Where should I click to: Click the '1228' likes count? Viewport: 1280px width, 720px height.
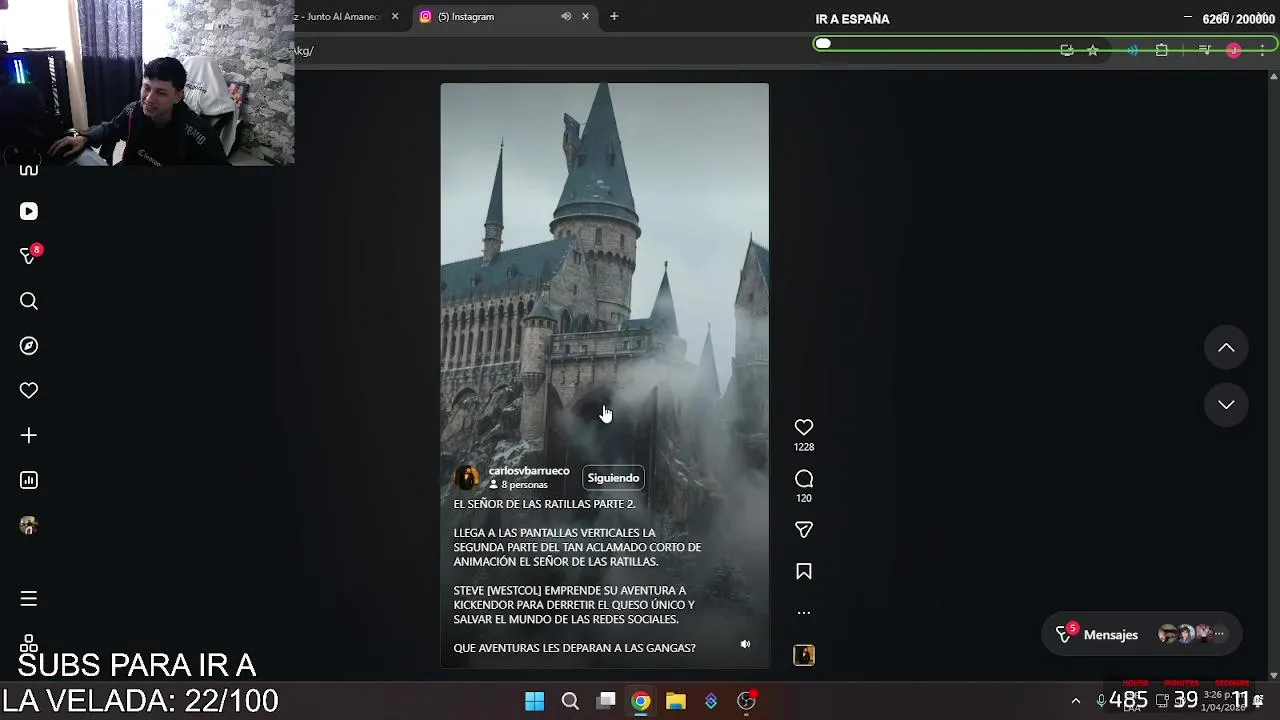coord(804,447)
